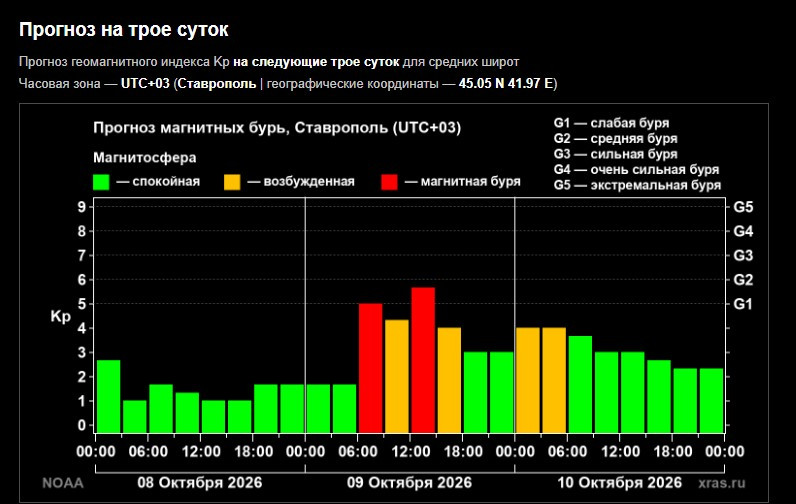Click the '12:00' time label above 08 Октября
796x504 pixels.
201,451
